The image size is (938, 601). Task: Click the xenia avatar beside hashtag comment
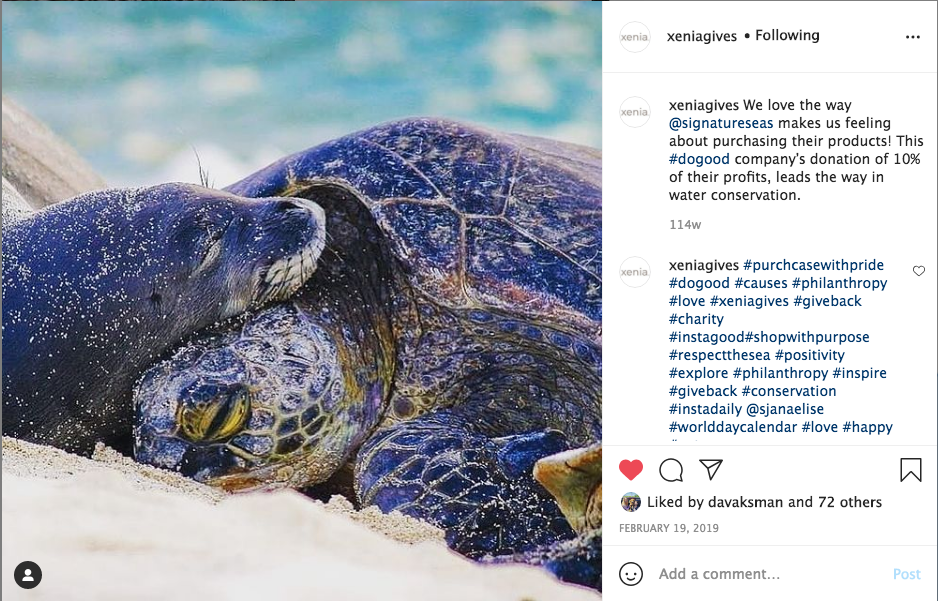634,272
